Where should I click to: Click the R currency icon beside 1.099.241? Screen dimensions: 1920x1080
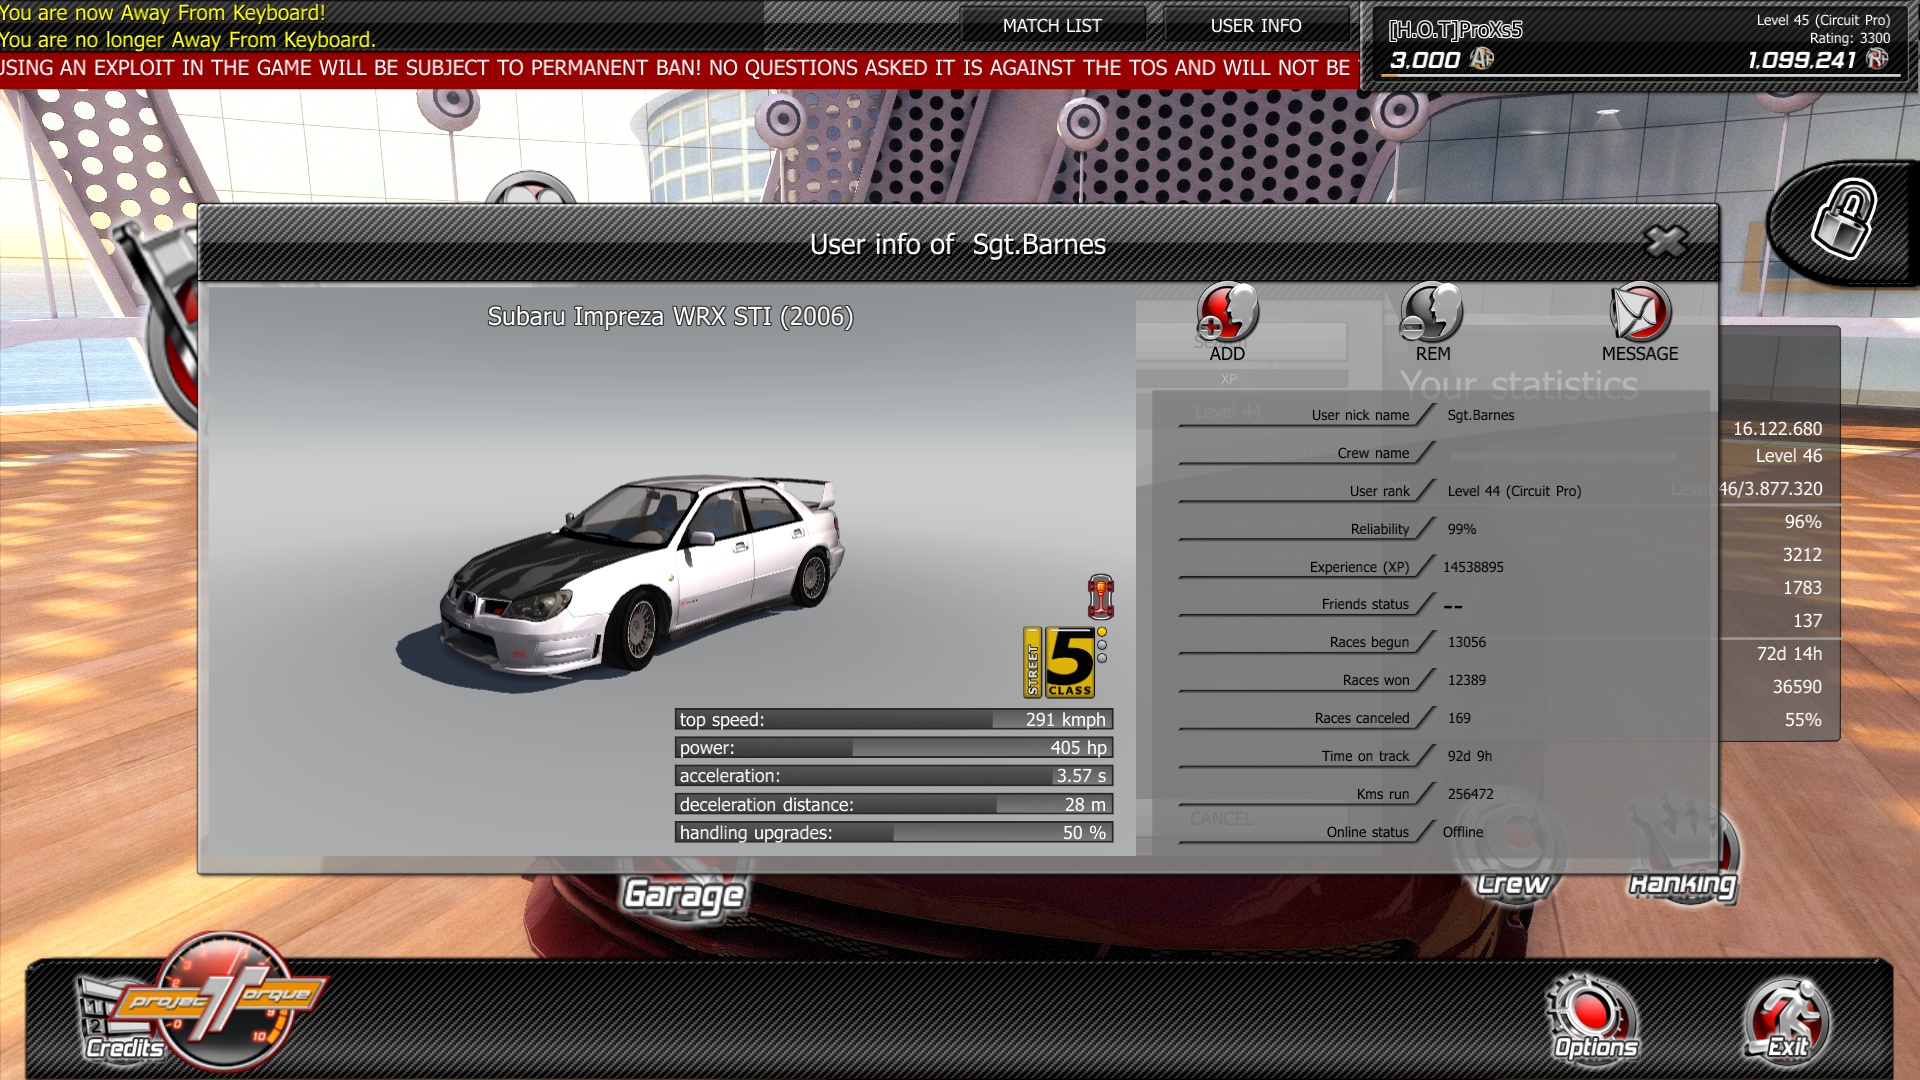point(1878,59)
